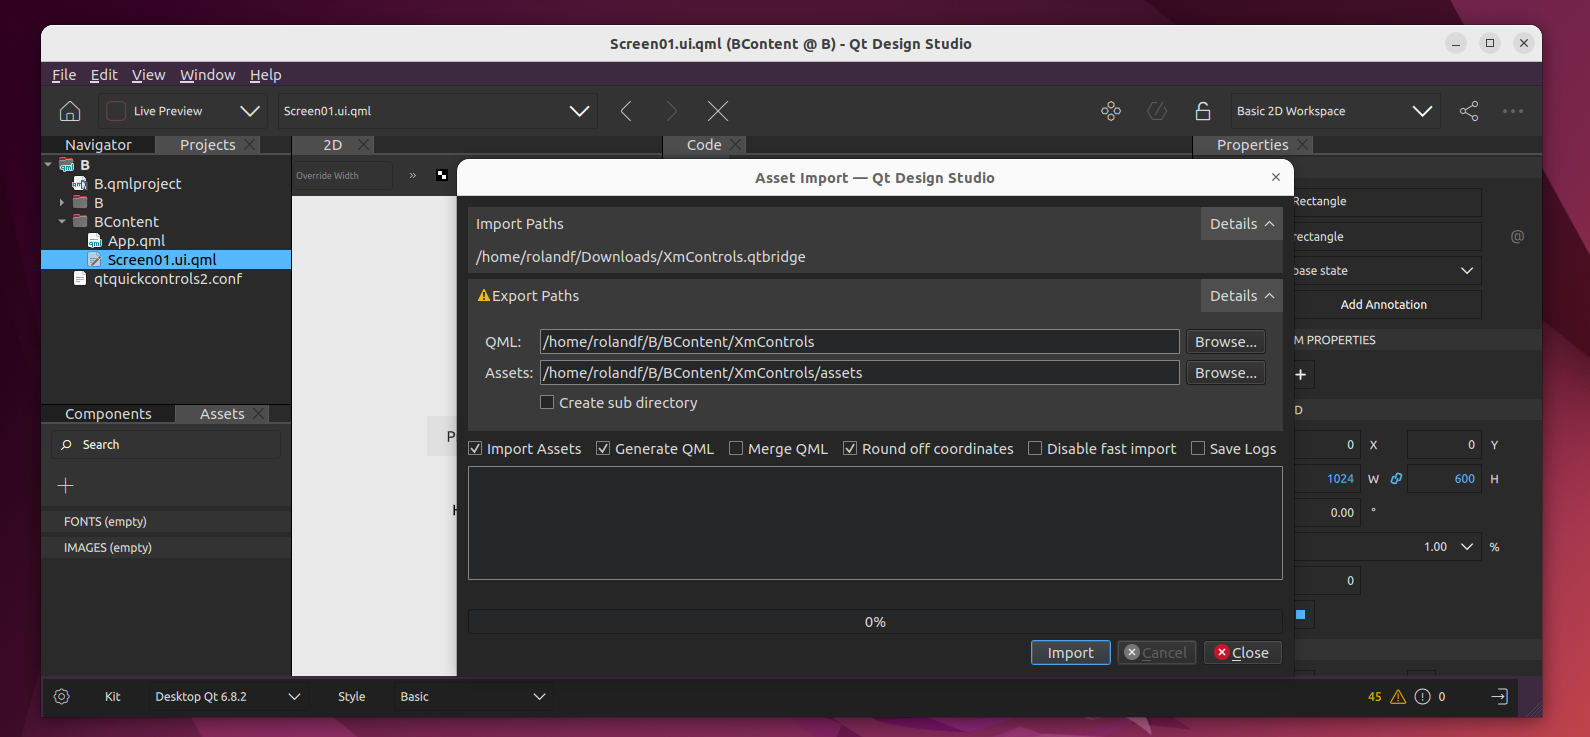Click the plus icon in Assets panel
The width and height of the screenshot is (1590, 737).
point(66,486)
